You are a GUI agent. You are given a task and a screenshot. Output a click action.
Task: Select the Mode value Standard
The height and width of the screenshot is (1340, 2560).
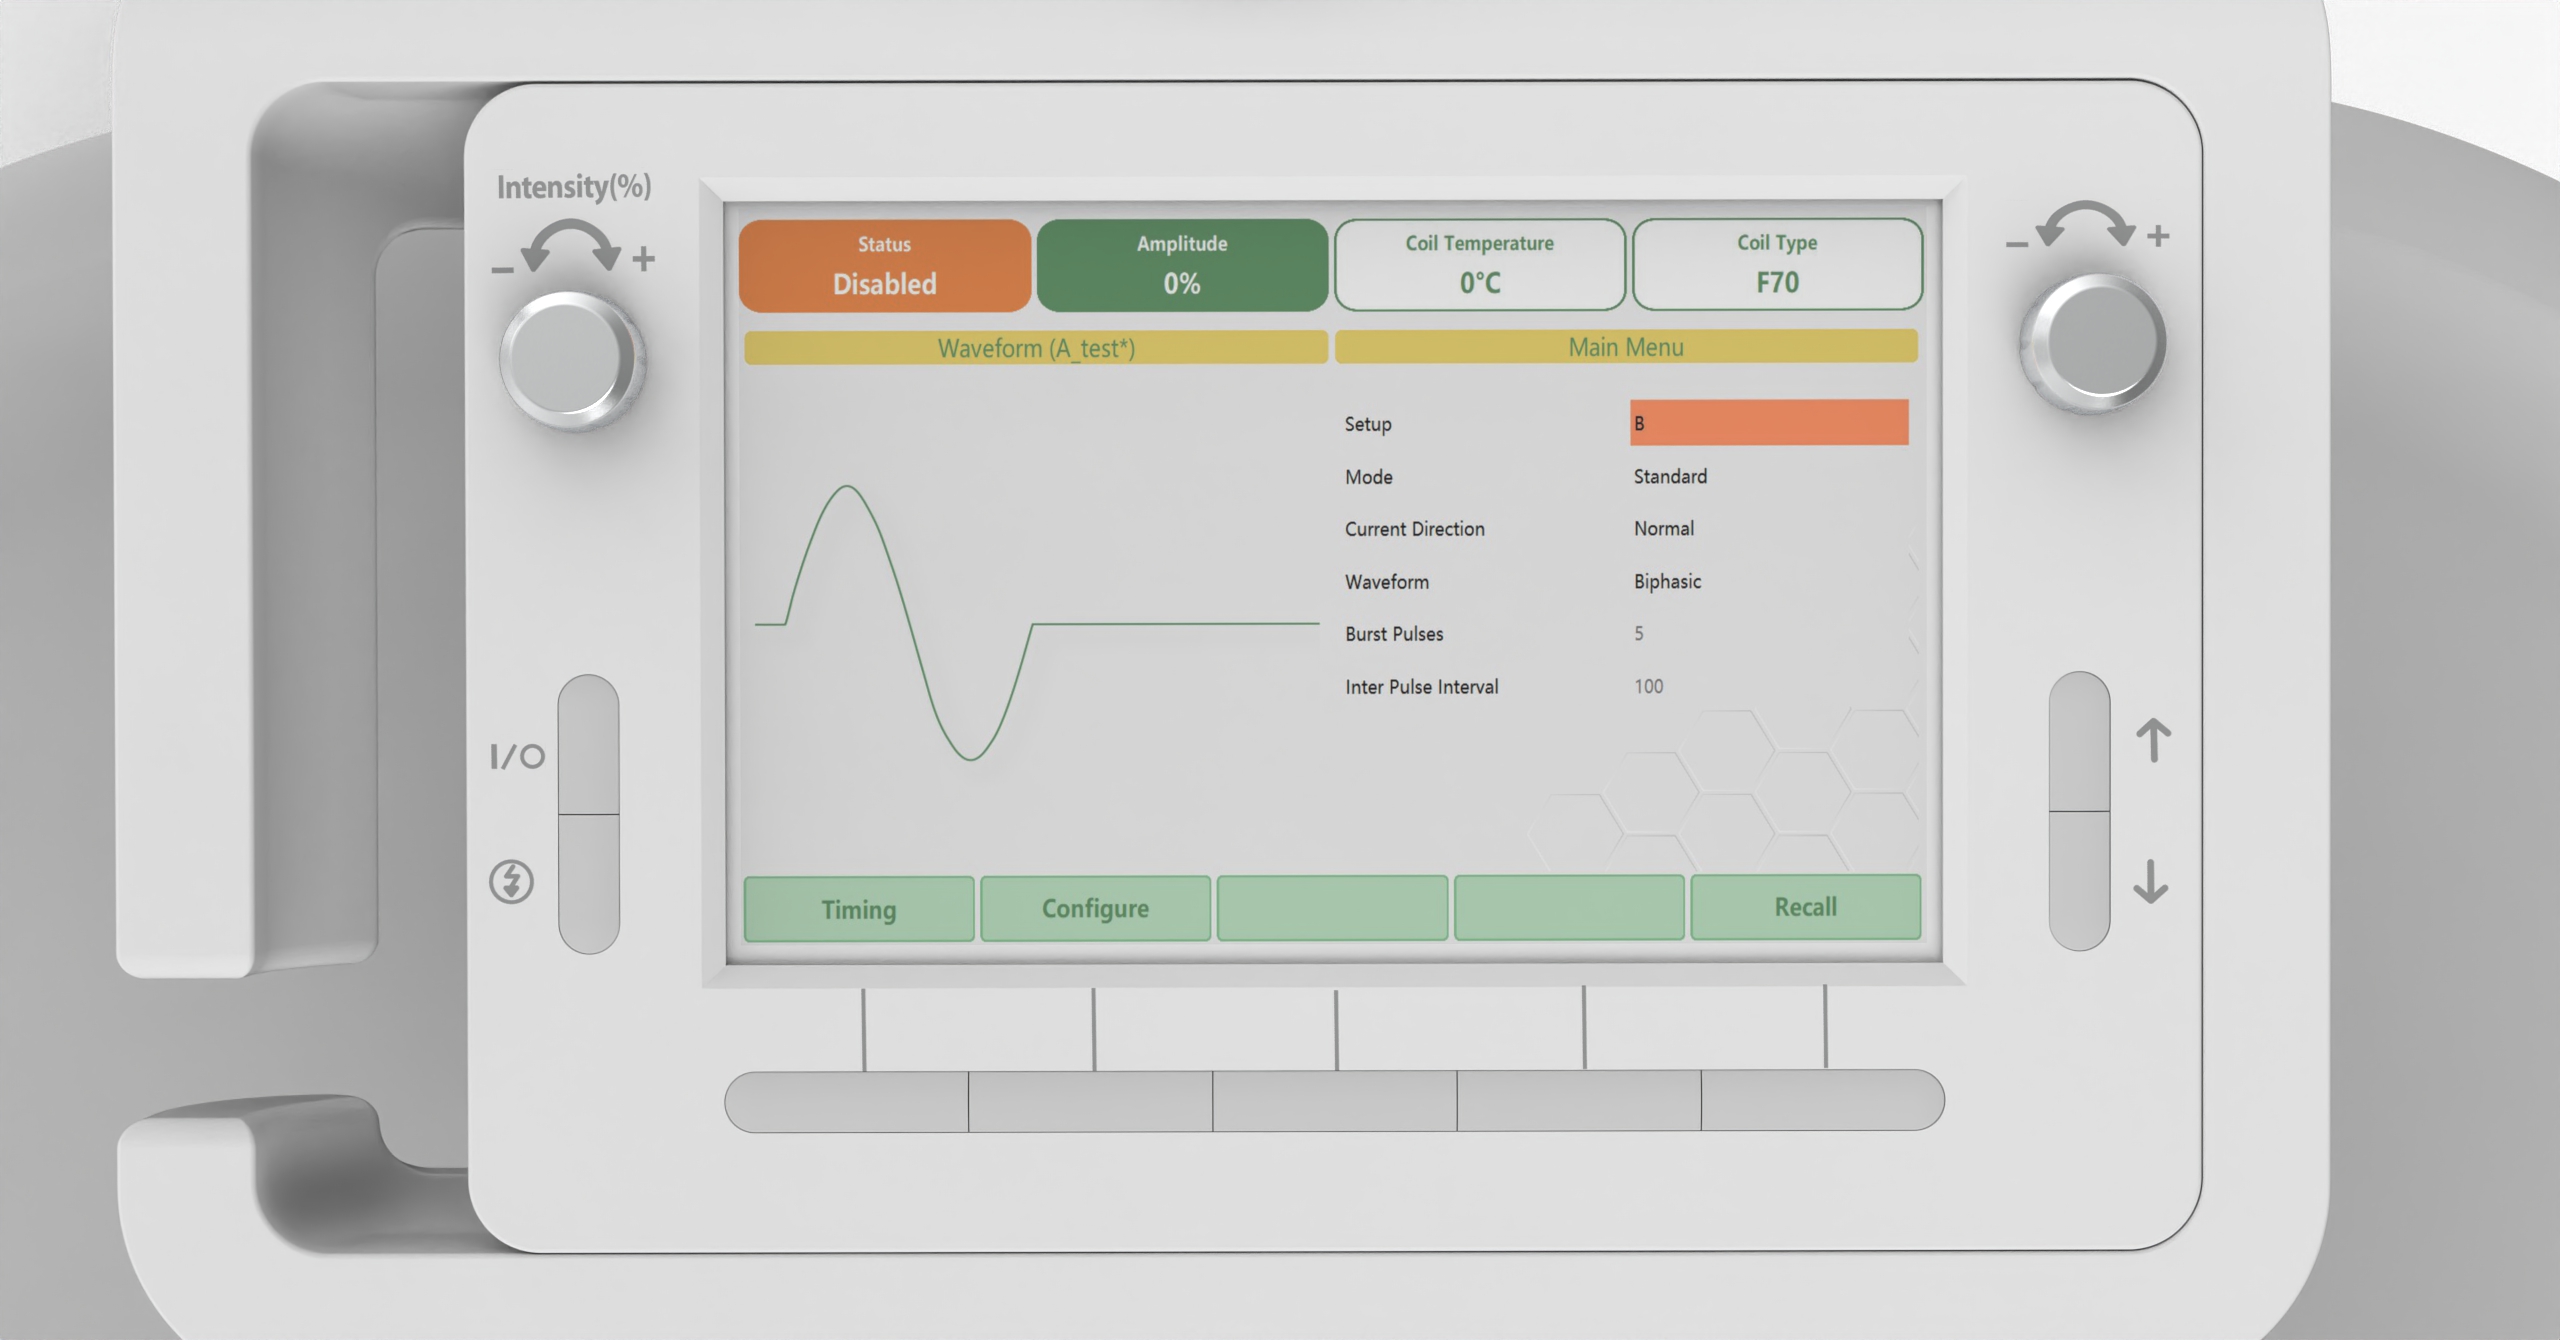tap(1670, 477)
